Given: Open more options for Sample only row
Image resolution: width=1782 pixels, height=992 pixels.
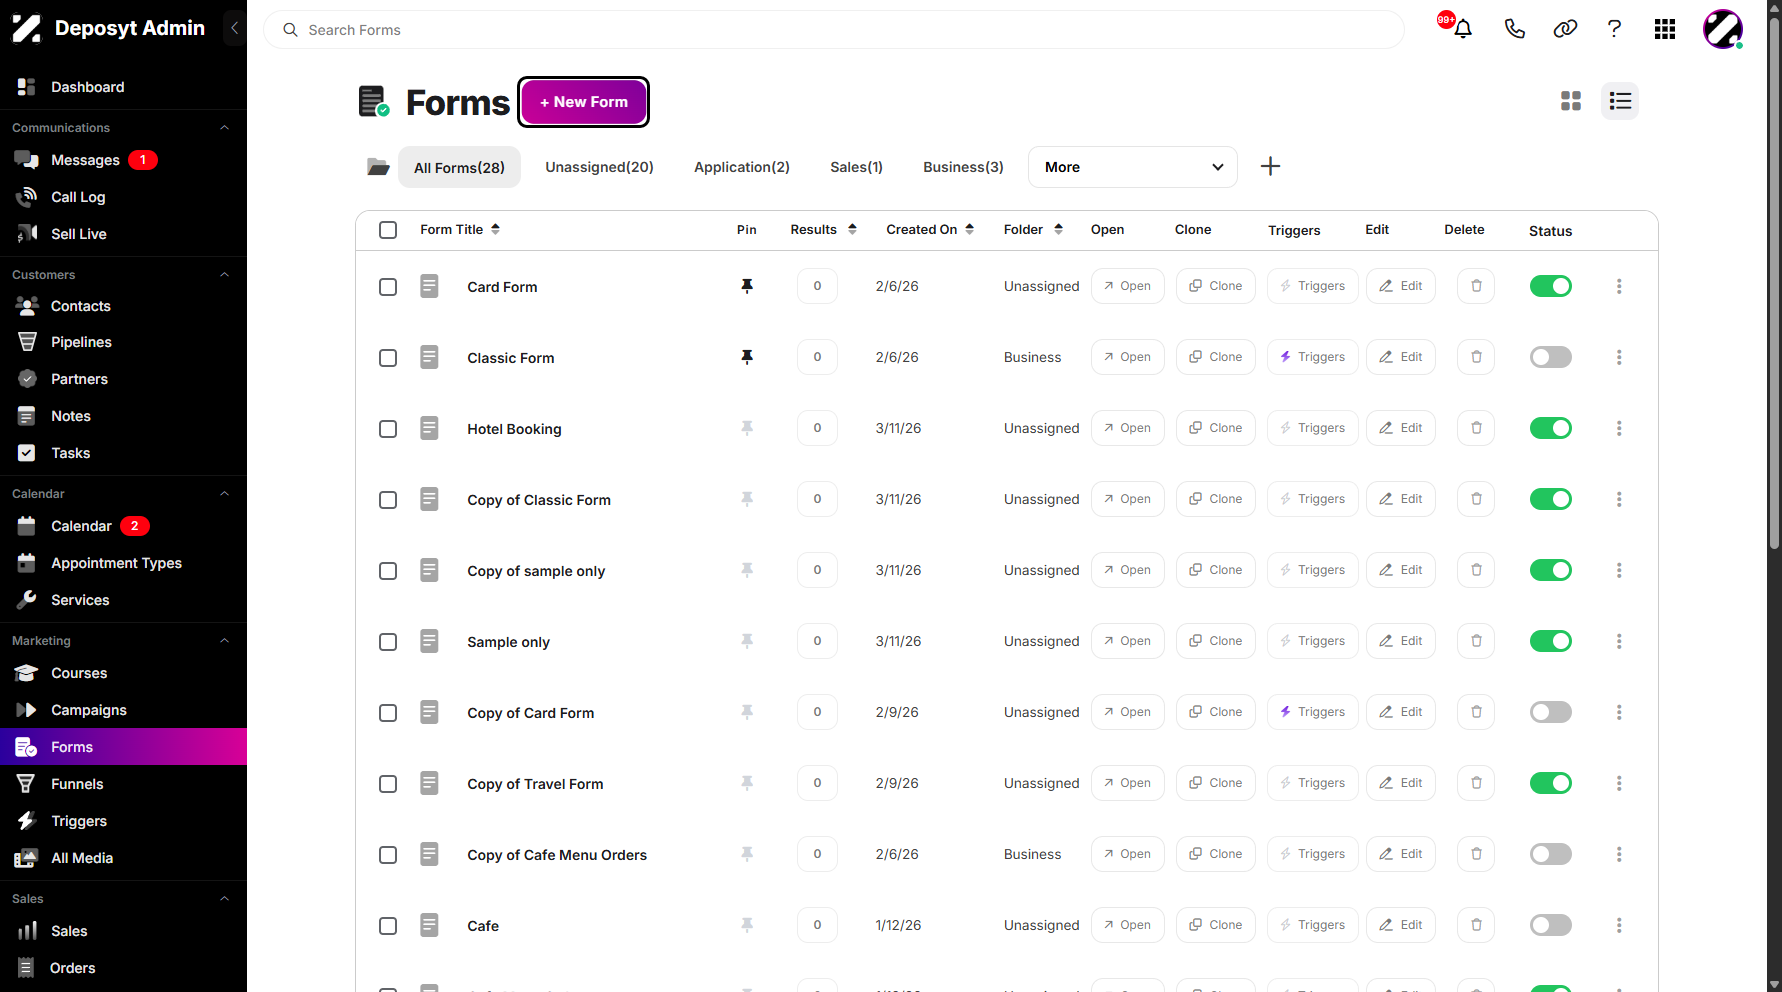Looking at the screenshot, I should (x=1619, y=641).
